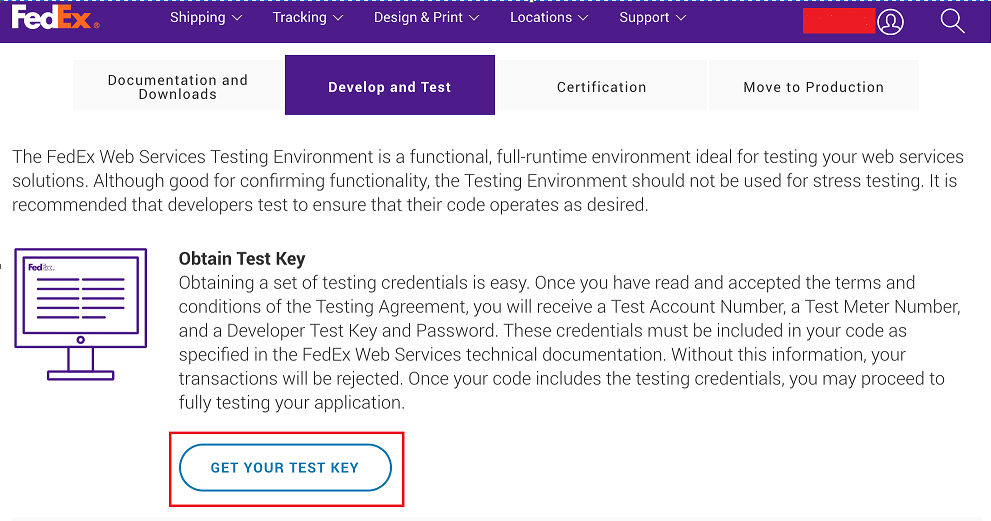Viewport: 991px width, 521px height.
Task: Click the FedEx logo
Action: 55,18
